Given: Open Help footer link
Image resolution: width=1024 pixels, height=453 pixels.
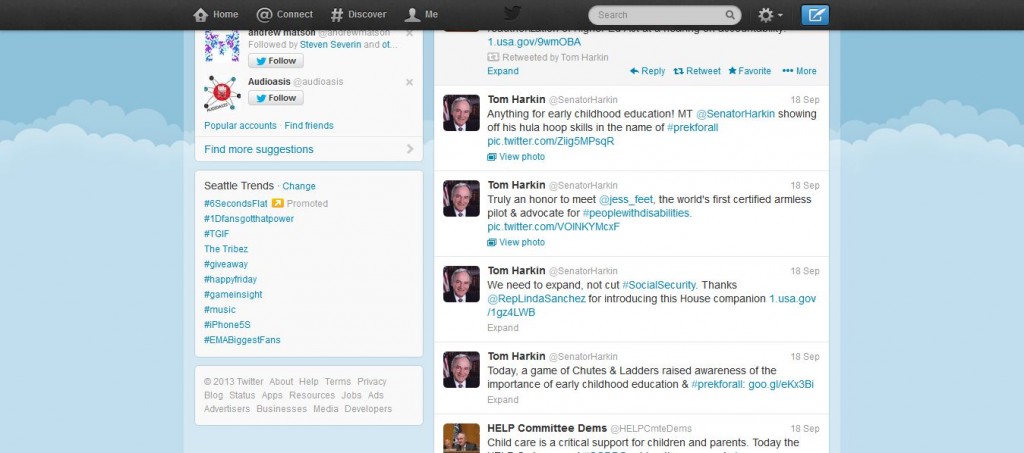Looking at the screenshot, I should pyautogui.click(x=309, y=381).
